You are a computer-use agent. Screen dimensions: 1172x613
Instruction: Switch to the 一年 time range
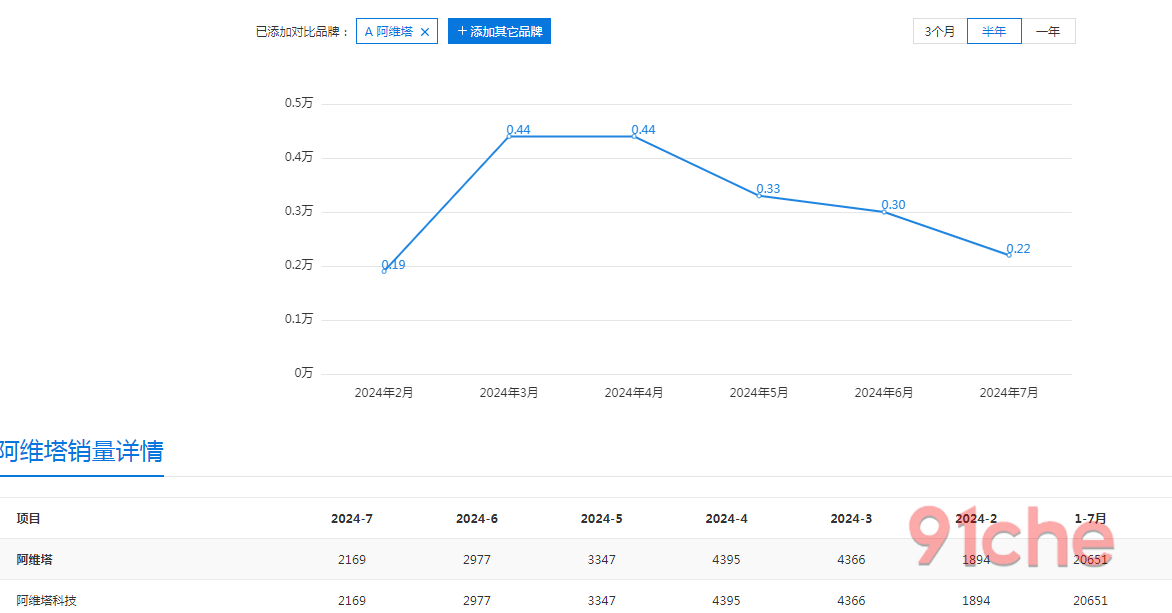tap(1048, 31)
